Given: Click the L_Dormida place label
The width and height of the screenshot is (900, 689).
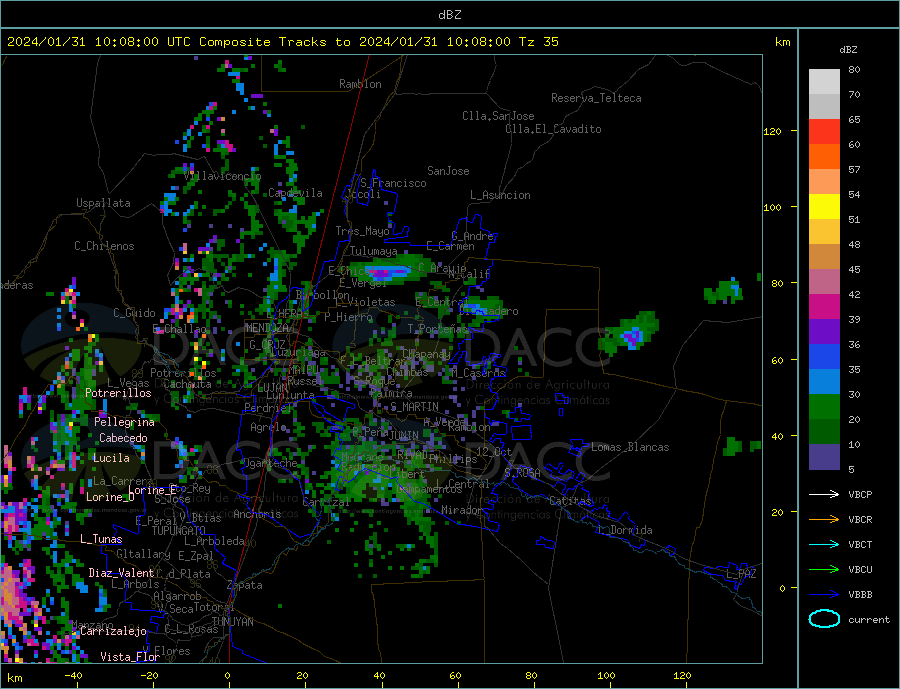Looking at the screenshot, I should point(625,530).
